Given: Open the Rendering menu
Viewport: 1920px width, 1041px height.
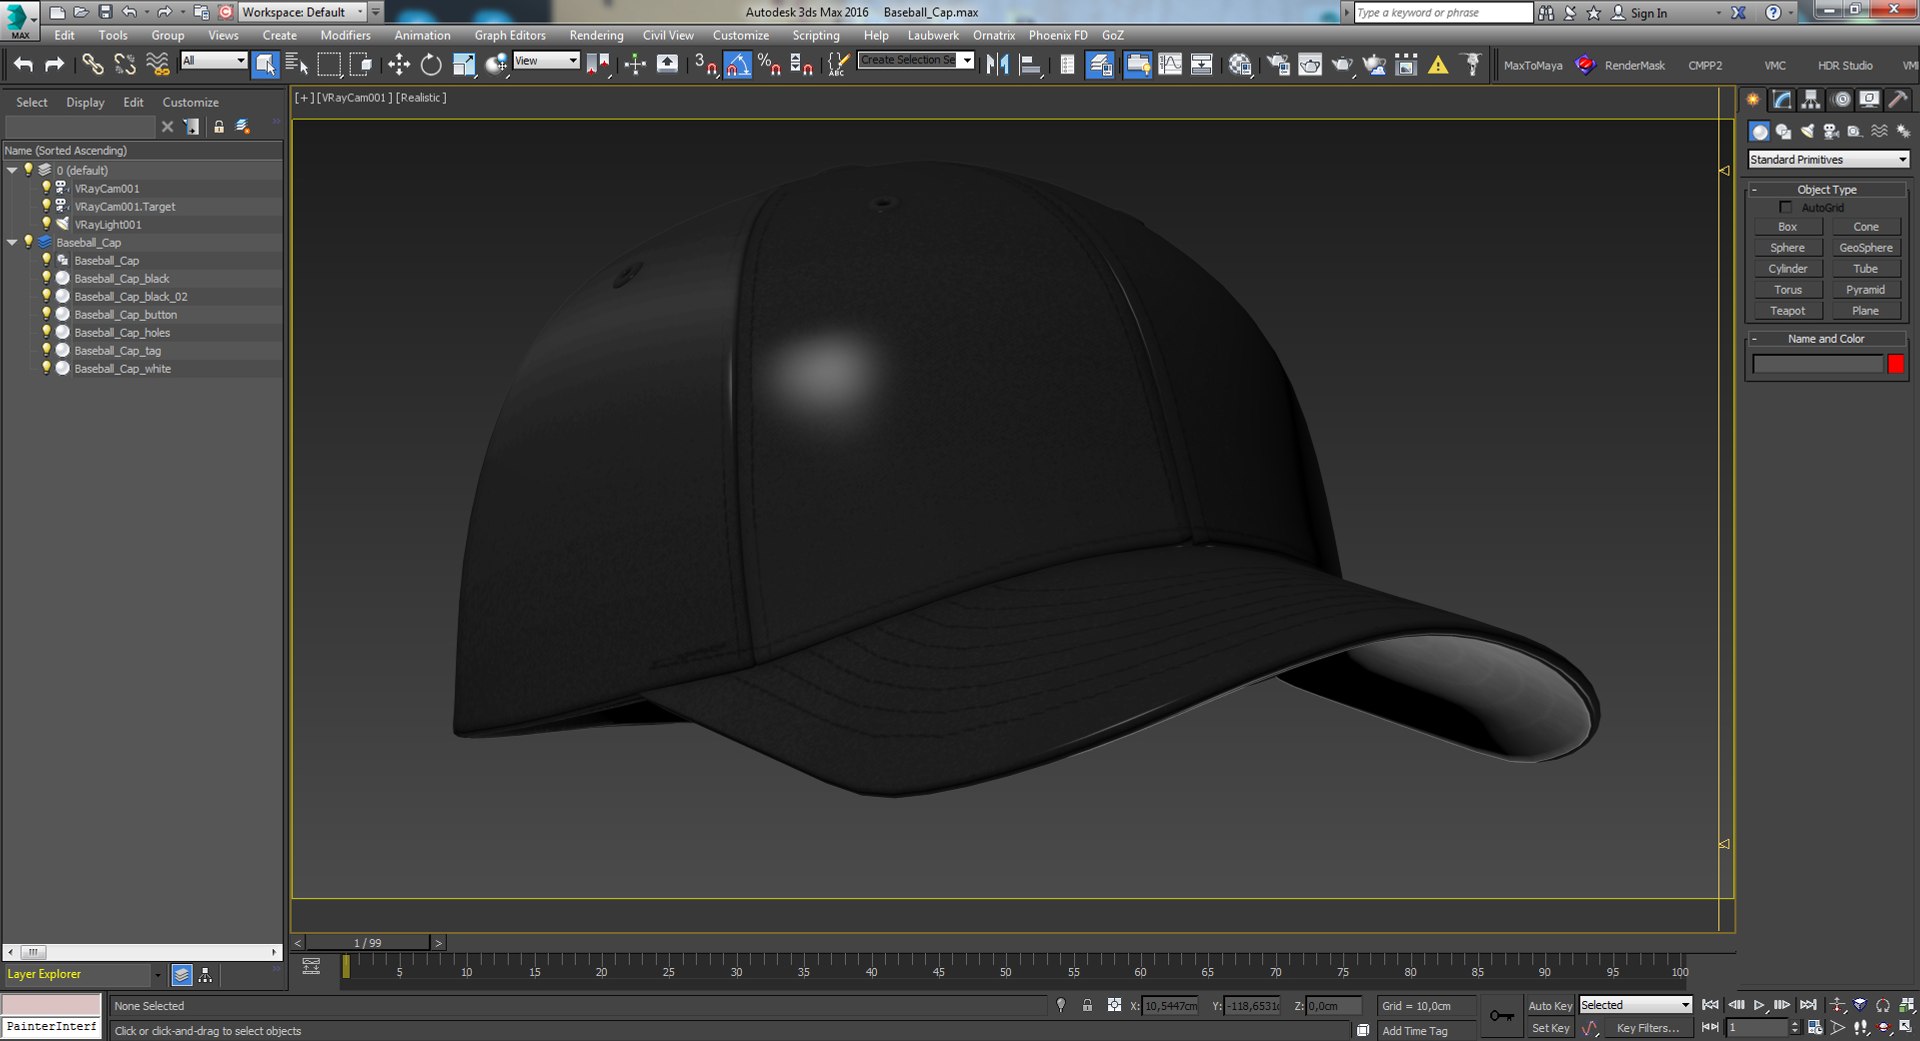Looking at the screenshot, I should (x=596, y=35).
